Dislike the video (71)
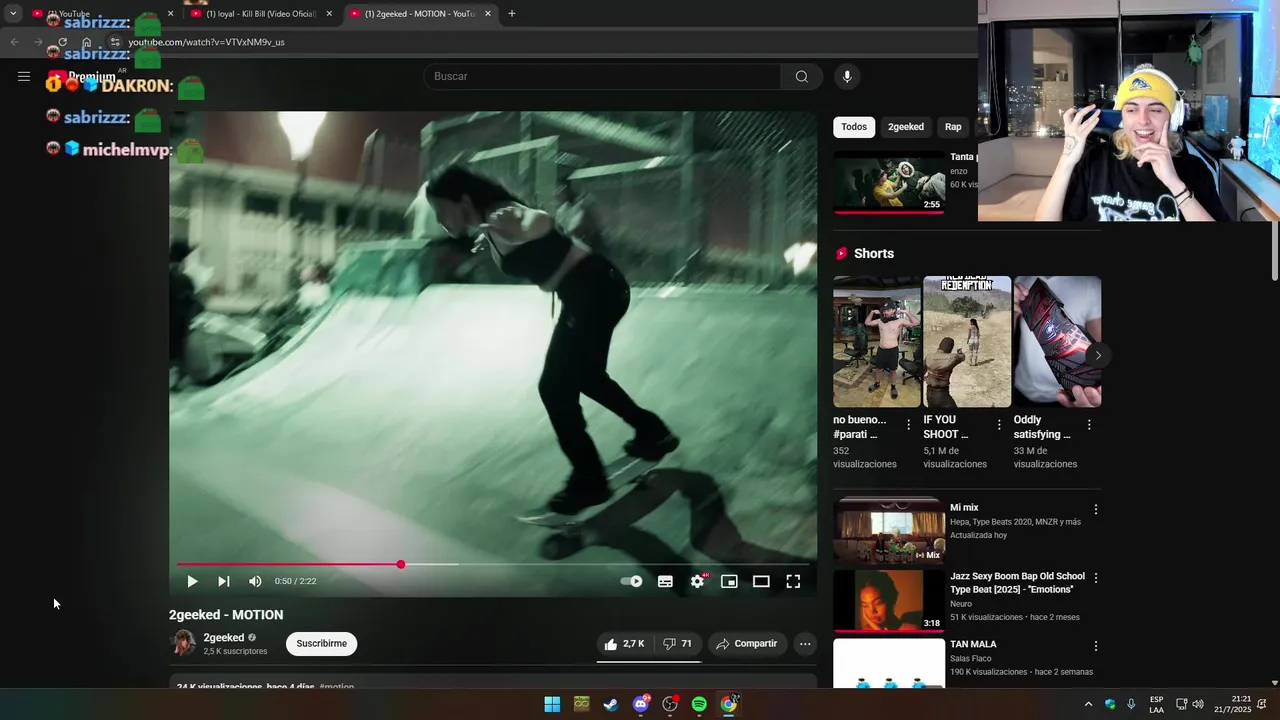Screen dimensions: 1280x720 pos(677,644)
